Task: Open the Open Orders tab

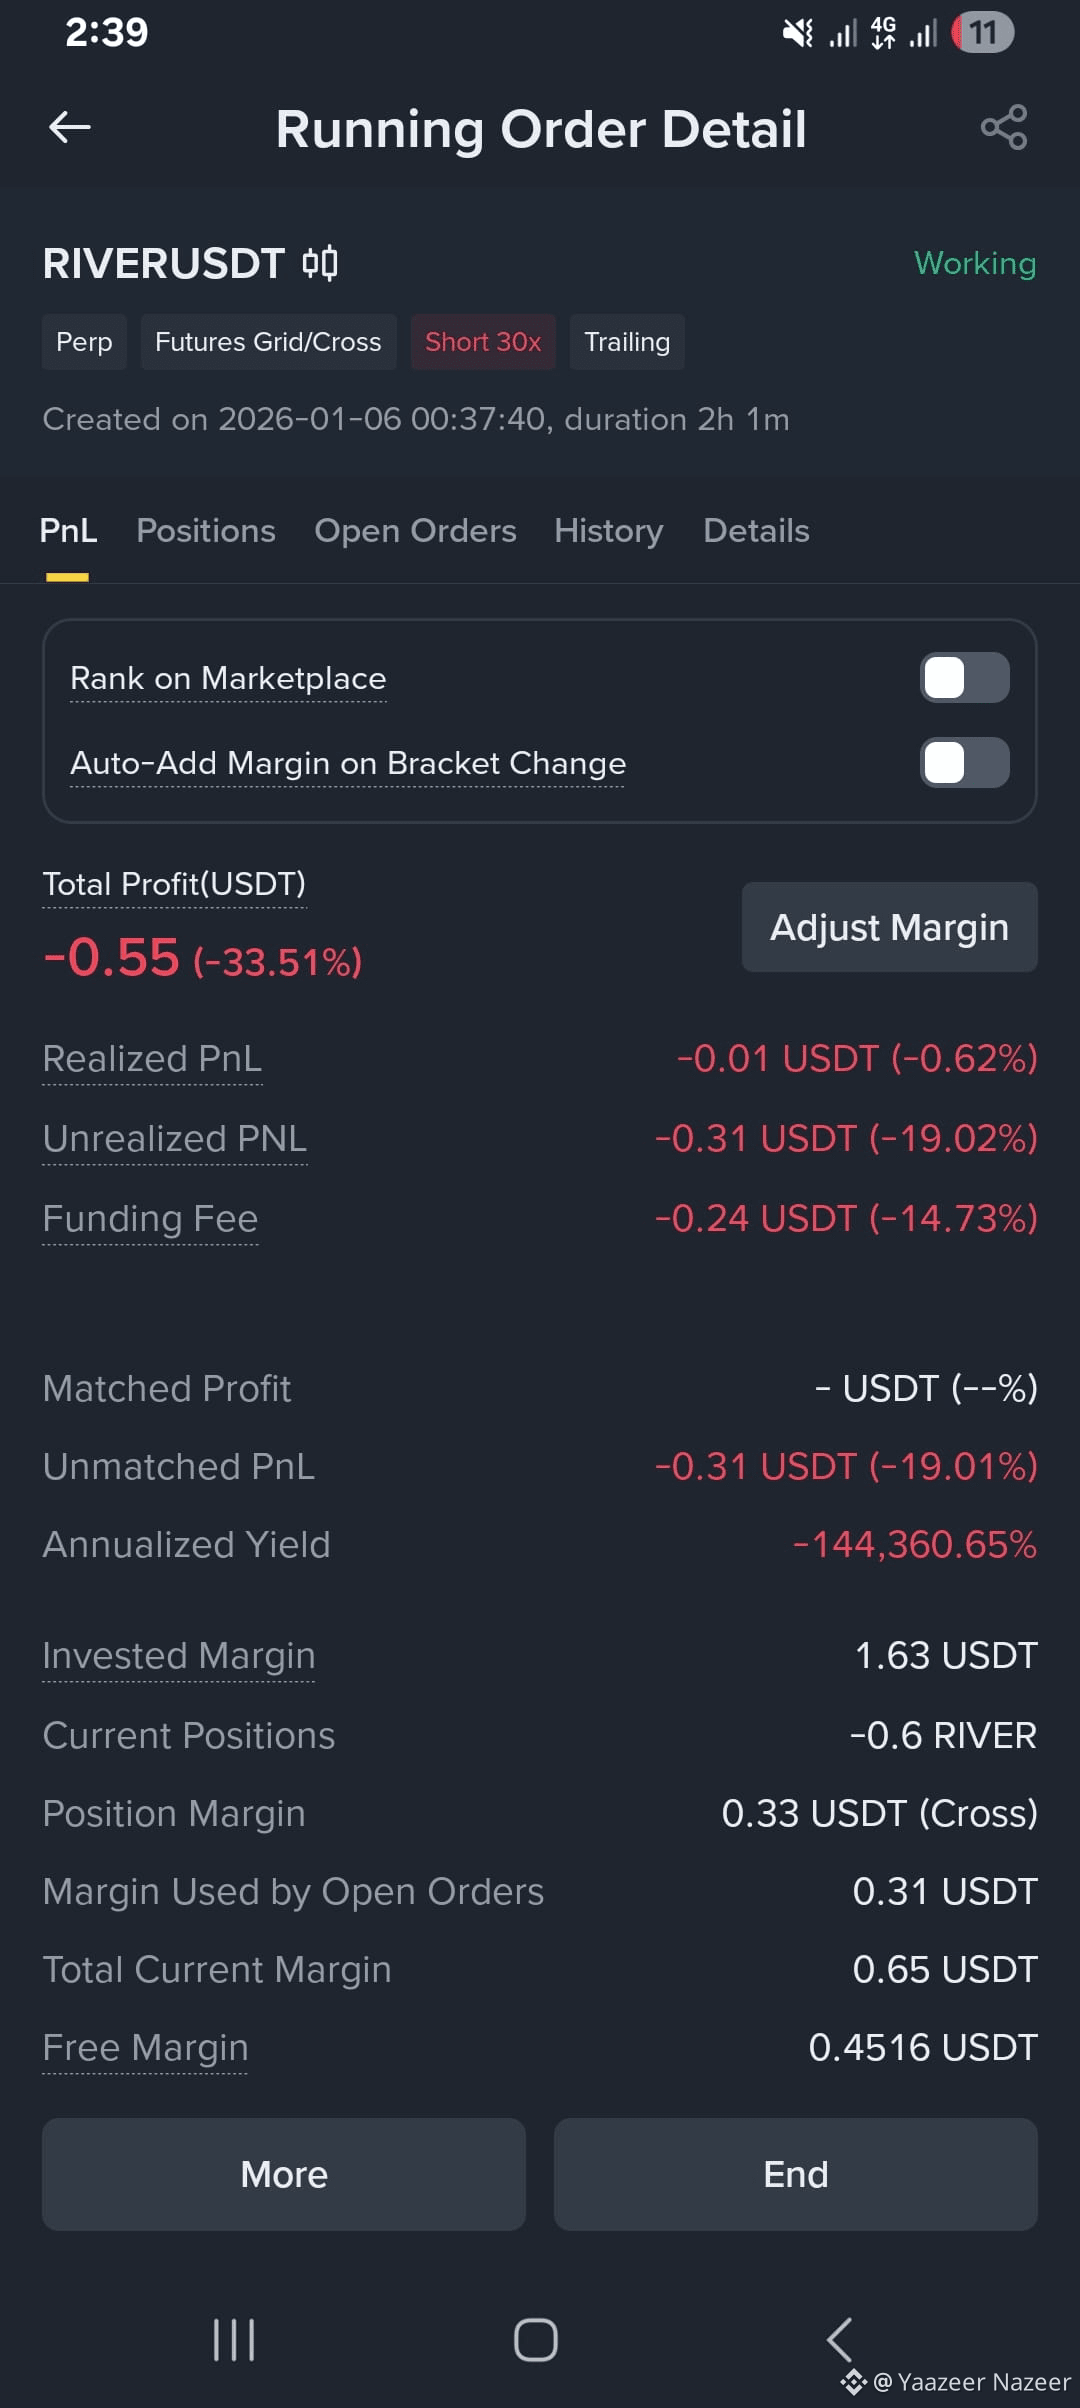Action: pos(415,531)
